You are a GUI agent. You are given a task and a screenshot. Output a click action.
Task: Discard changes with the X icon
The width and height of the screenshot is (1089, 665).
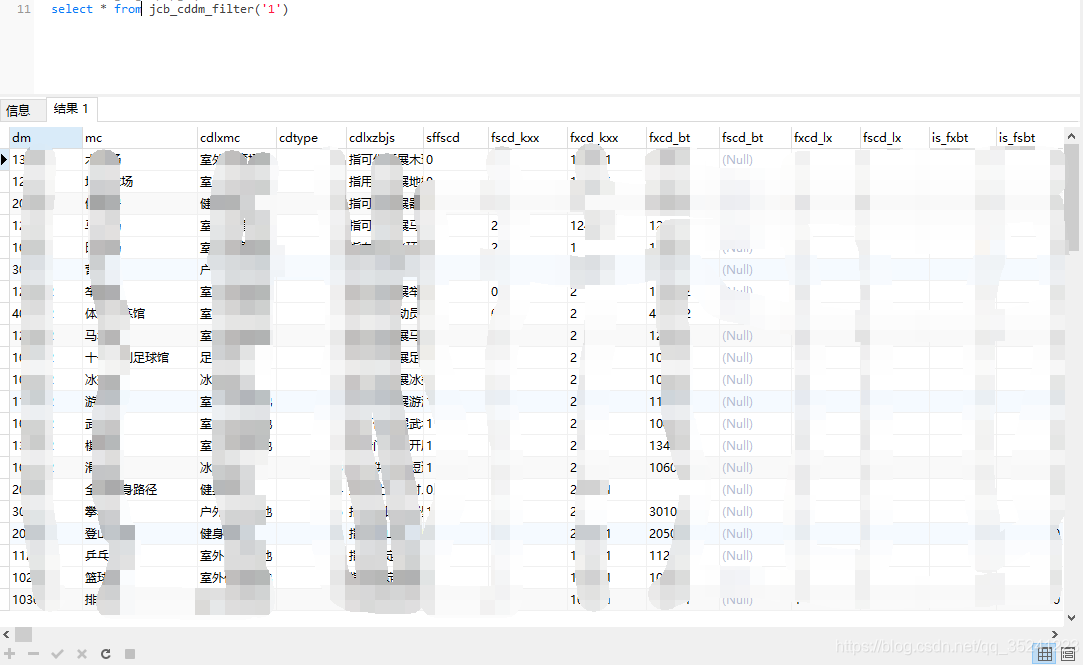click(x=82, y=653)
